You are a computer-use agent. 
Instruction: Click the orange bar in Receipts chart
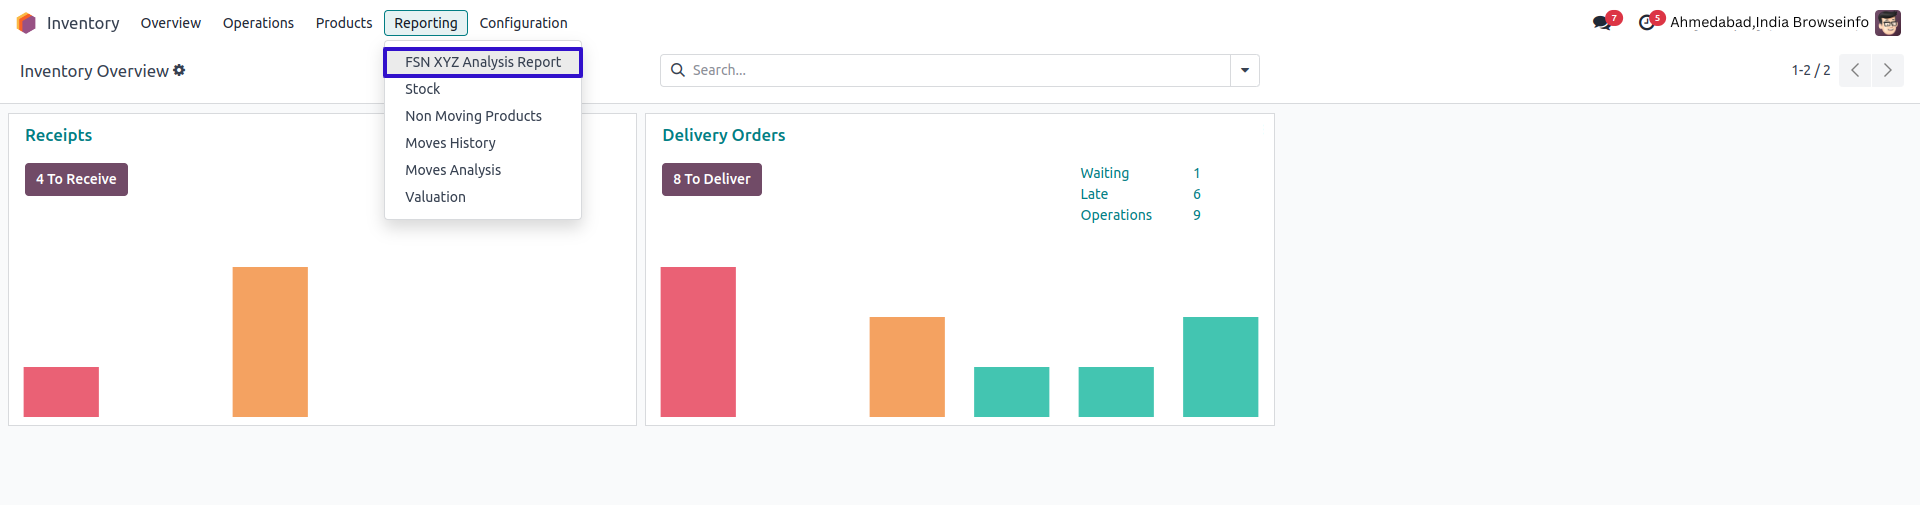pos(270,341)
